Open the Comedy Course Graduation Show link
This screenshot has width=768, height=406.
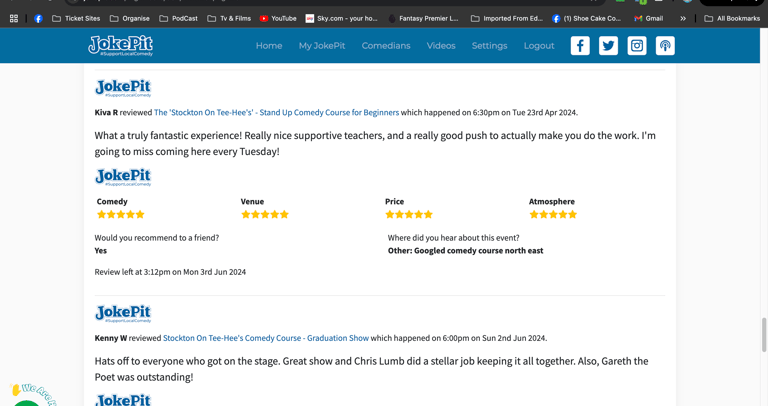click(x=265, y=338)
